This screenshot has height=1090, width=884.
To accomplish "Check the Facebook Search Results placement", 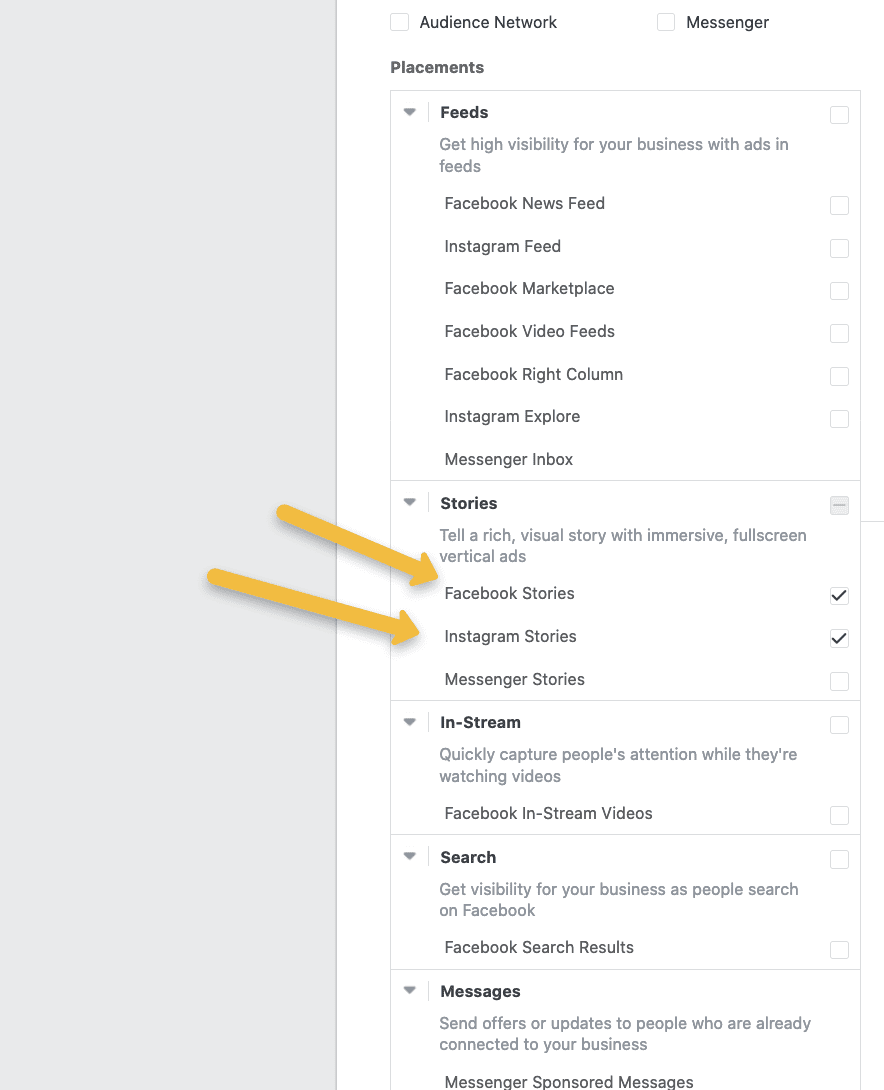I will click(839, 949).
